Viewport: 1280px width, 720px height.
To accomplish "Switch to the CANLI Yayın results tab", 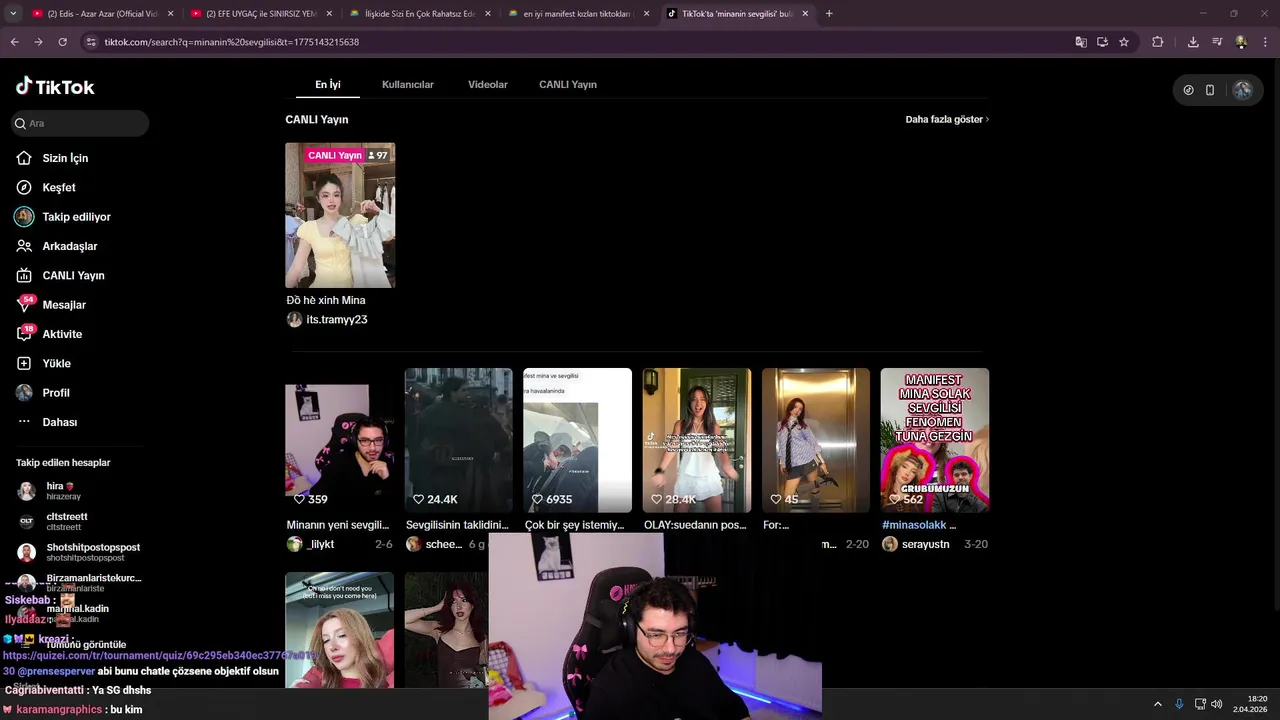I will coord(568,84).
